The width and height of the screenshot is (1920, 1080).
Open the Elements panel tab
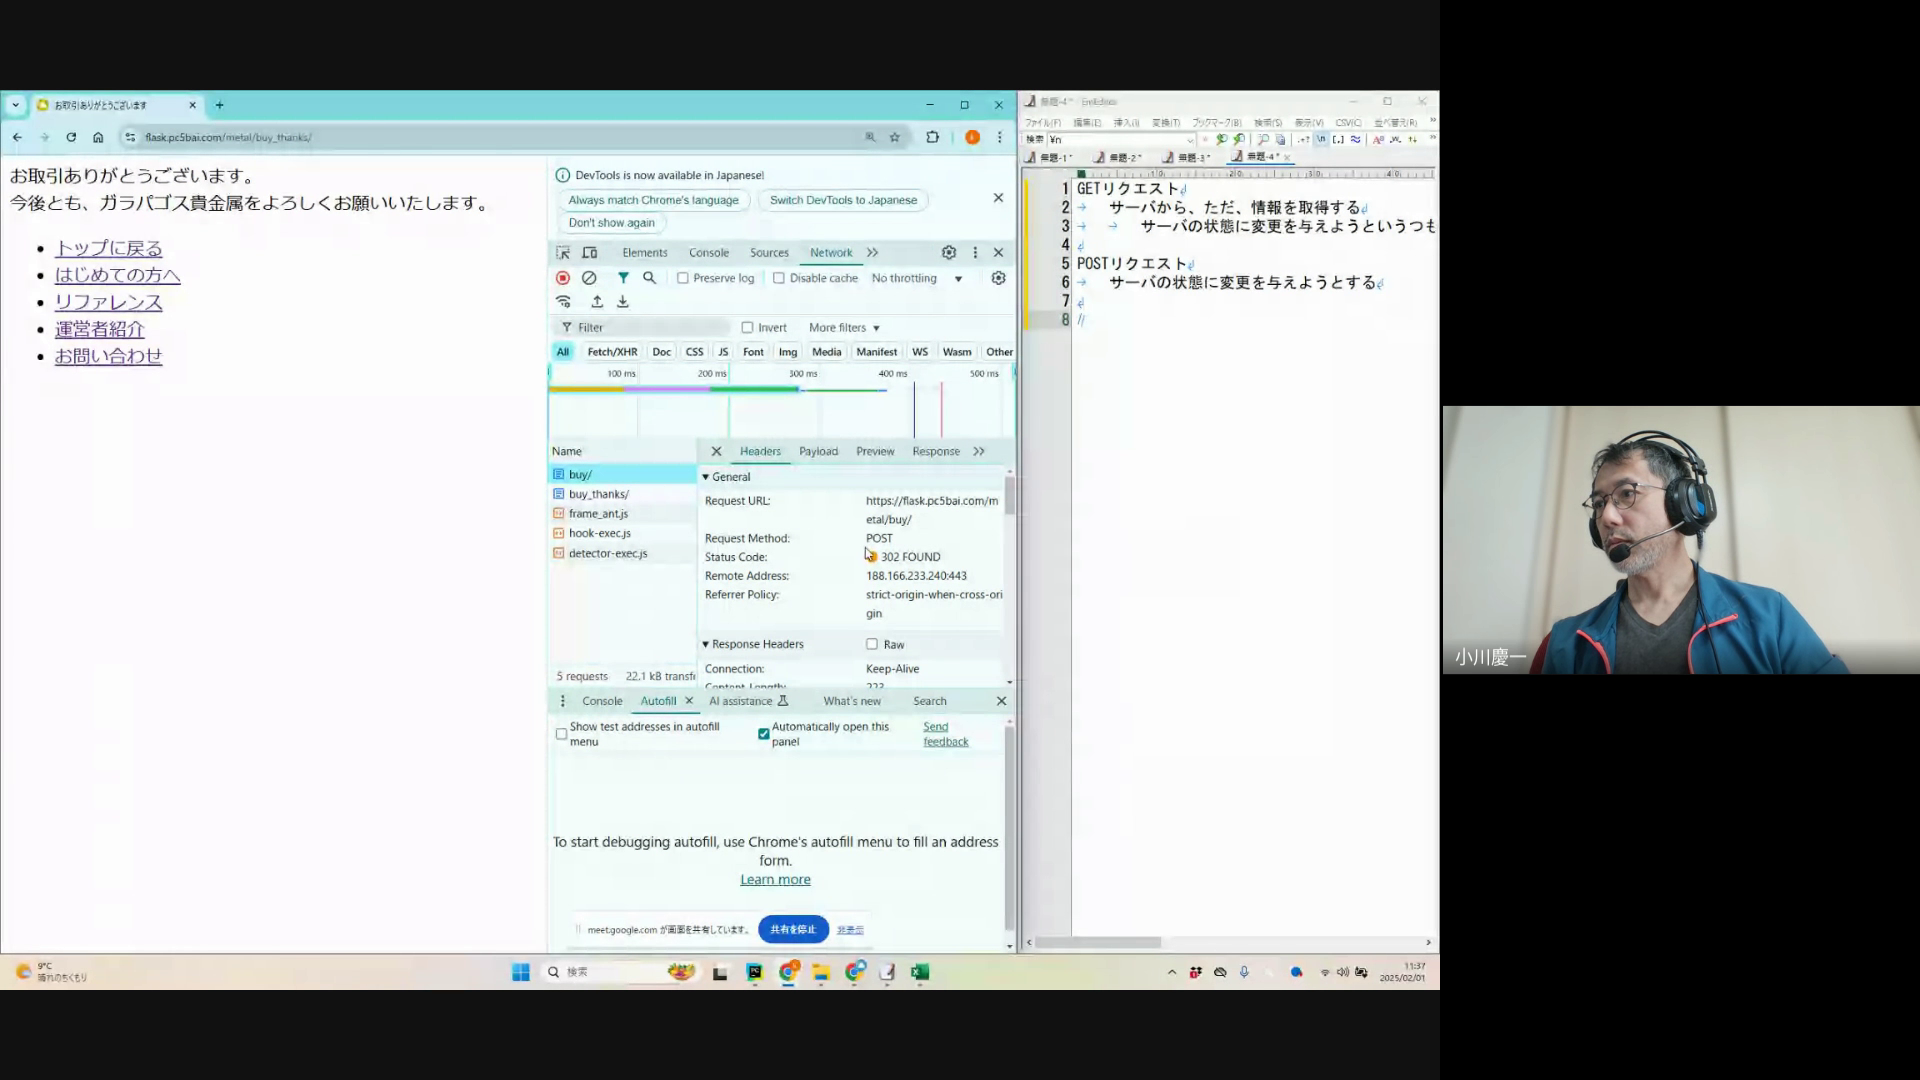click(644, 253)
